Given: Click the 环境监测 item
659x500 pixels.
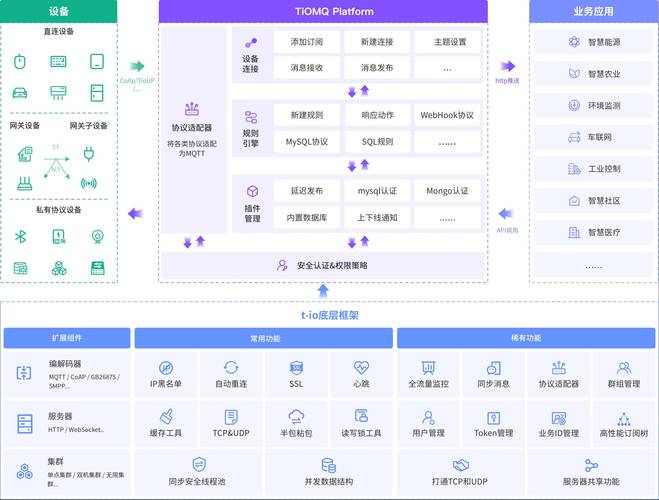Looking at the screenshot, I should (x=594, y=105).
